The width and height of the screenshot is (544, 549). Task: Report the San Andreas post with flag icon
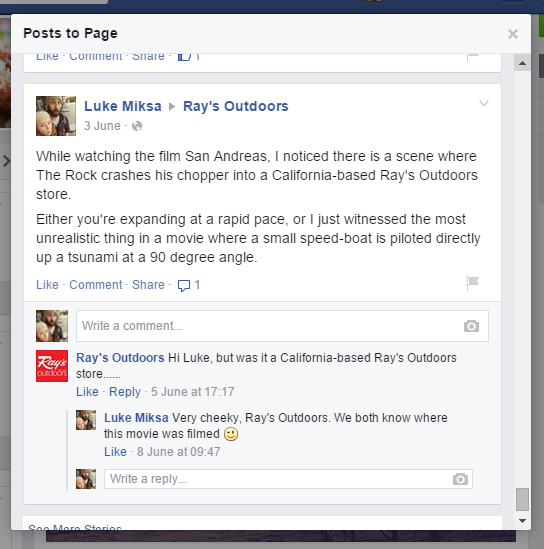pyautogui.click(x=472, y=282)
